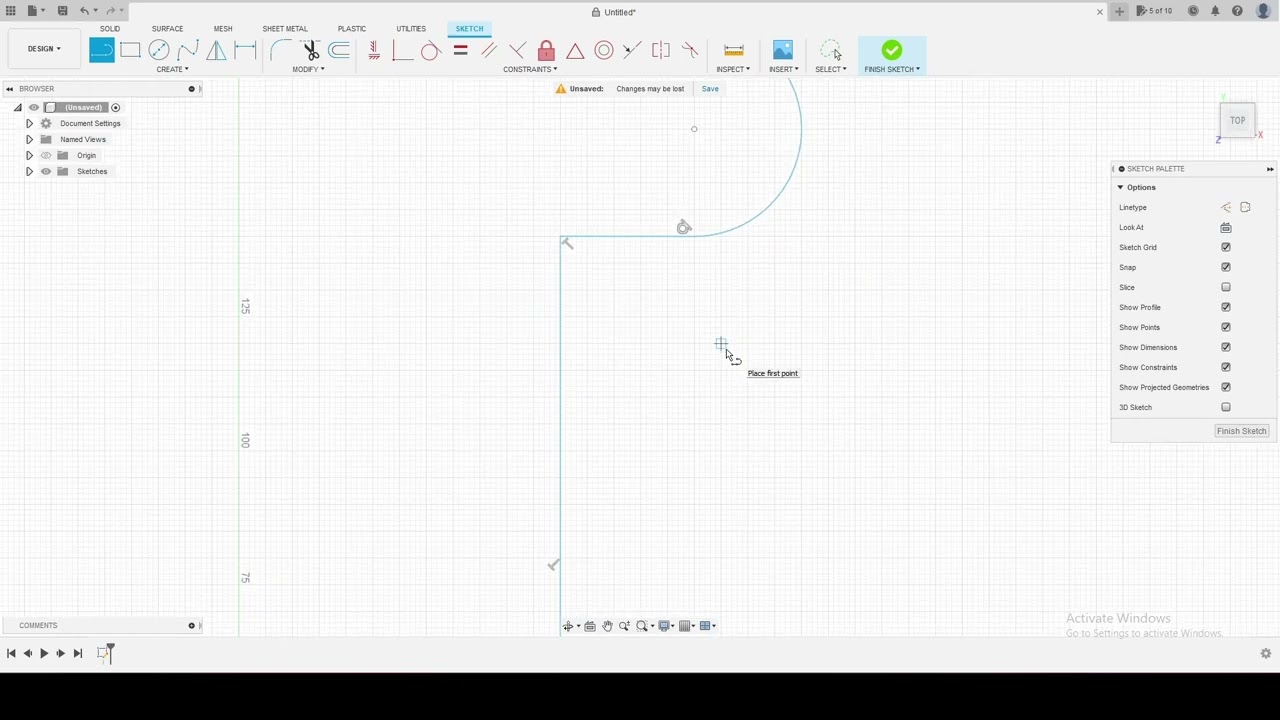Open the MODIFY dropdown menu

(x=308, y=69)
